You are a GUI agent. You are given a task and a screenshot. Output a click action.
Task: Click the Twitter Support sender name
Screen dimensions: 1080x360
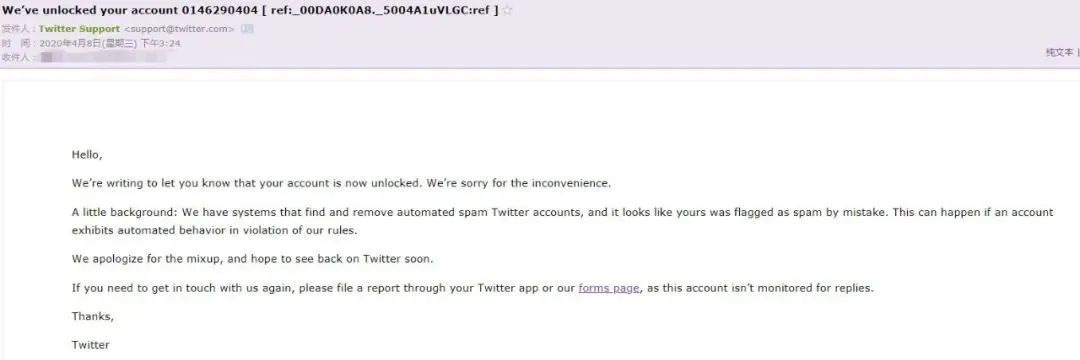79,29
